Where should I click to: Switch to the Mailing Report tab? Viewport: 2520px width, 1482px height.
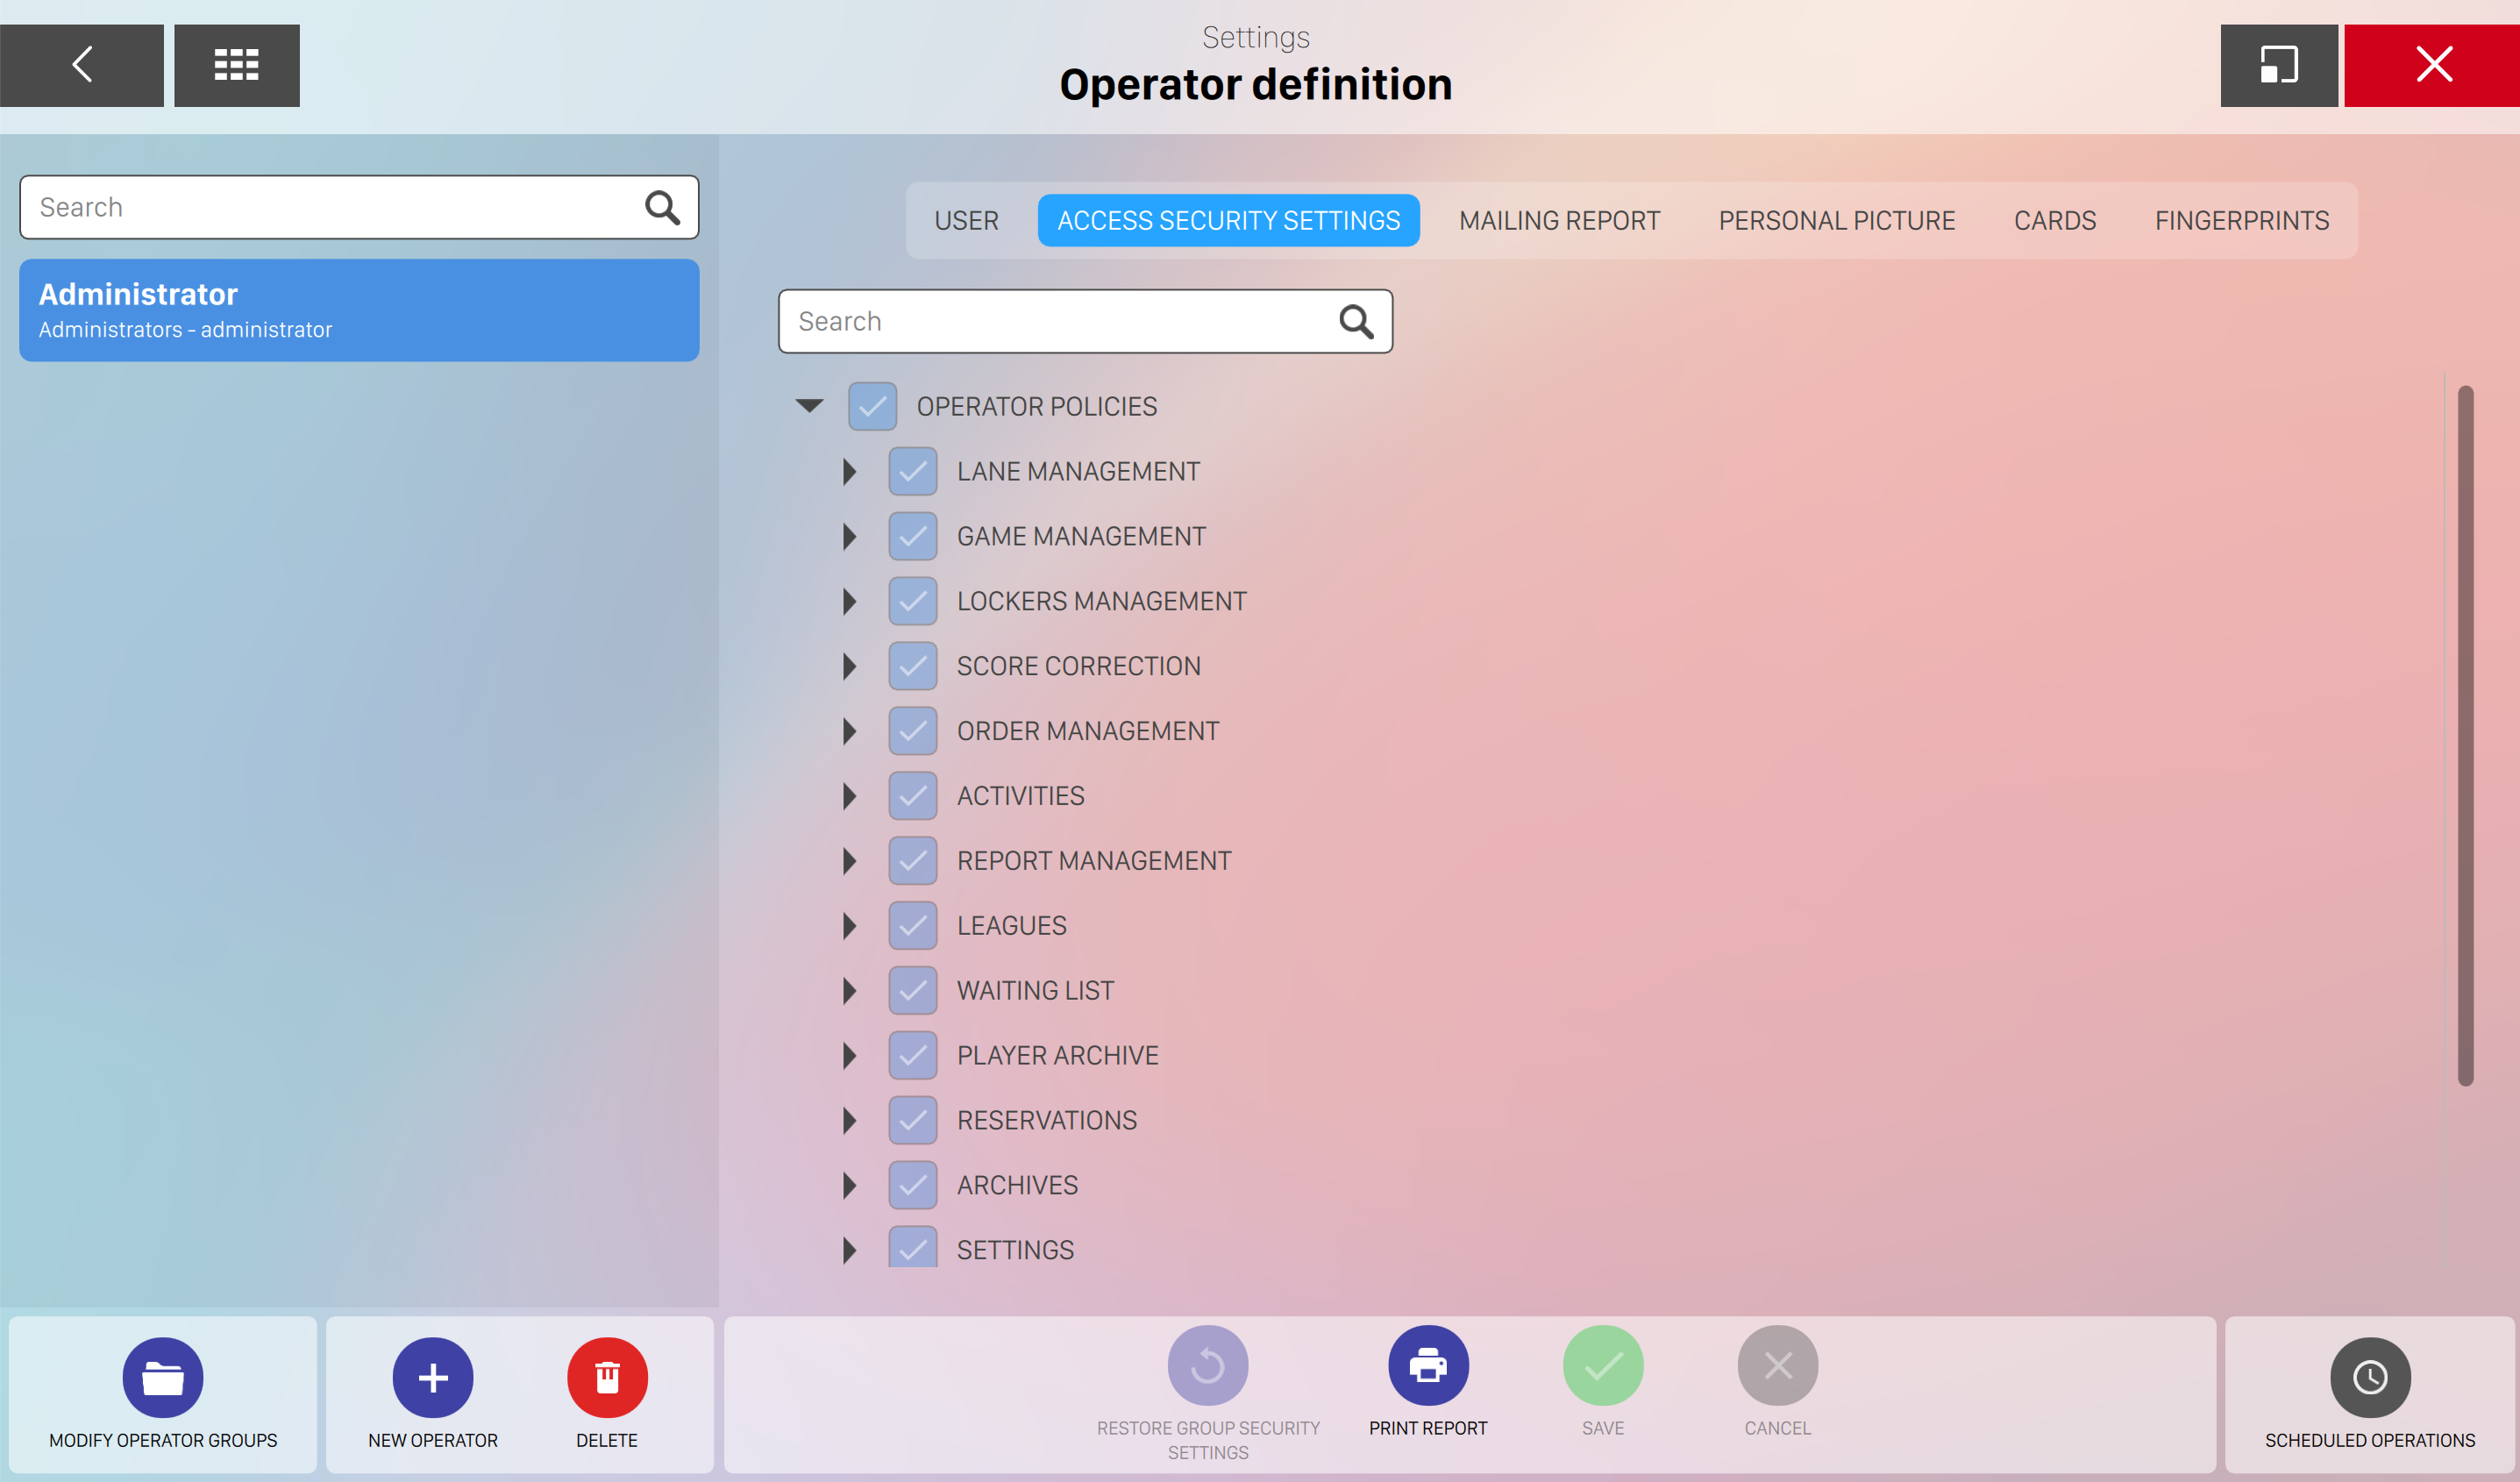(x=1558, y=220)
